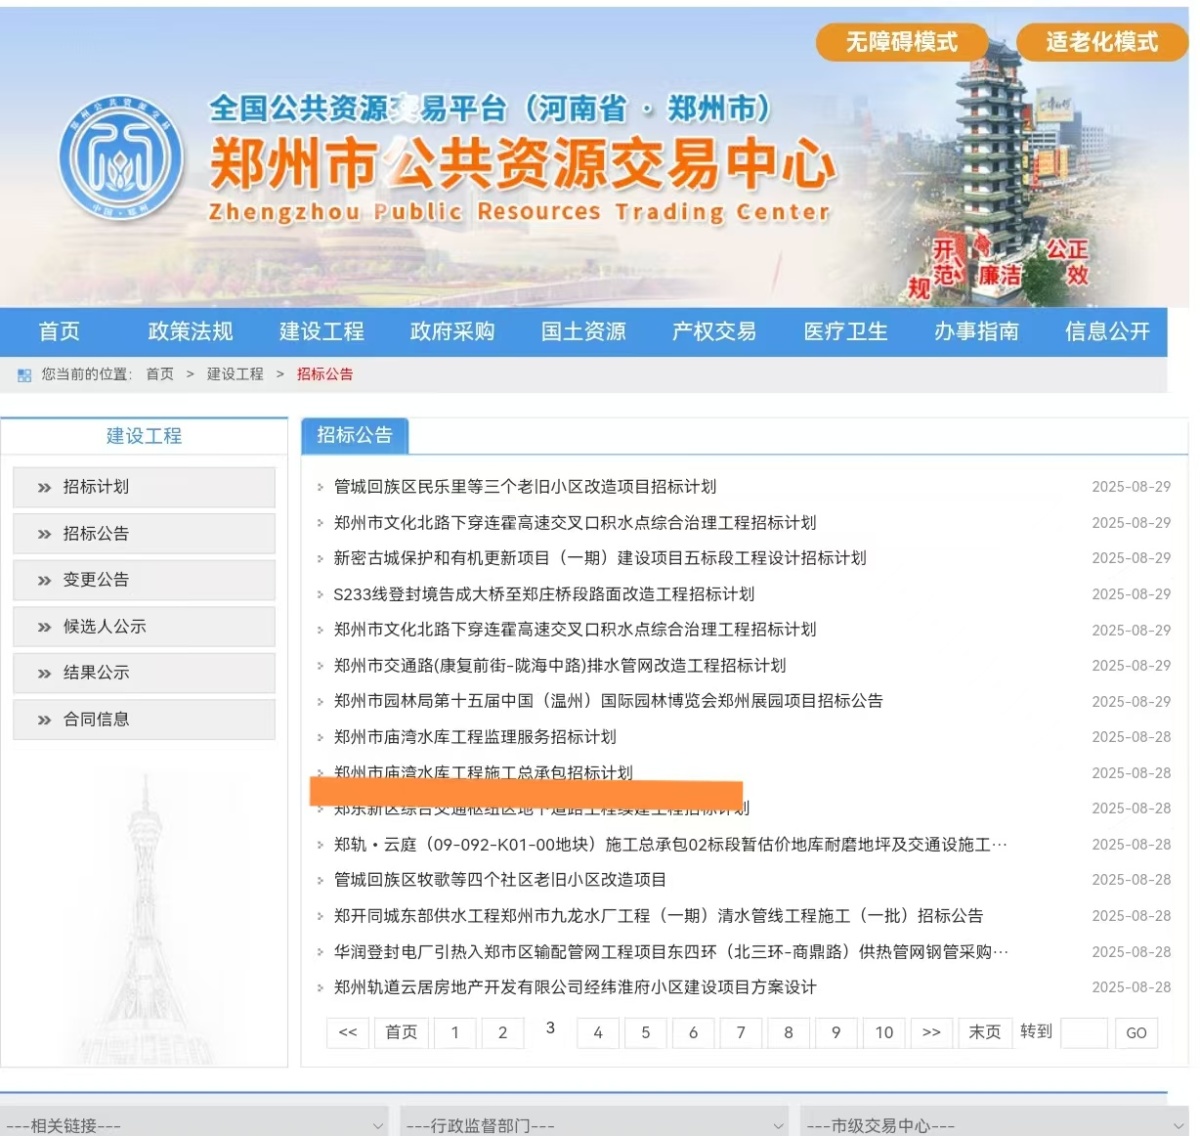This screenshot has width=1200, height=1136.
Task: Go to previous pages with << button
Action: pyautogui.click(x=348, y=1033)
